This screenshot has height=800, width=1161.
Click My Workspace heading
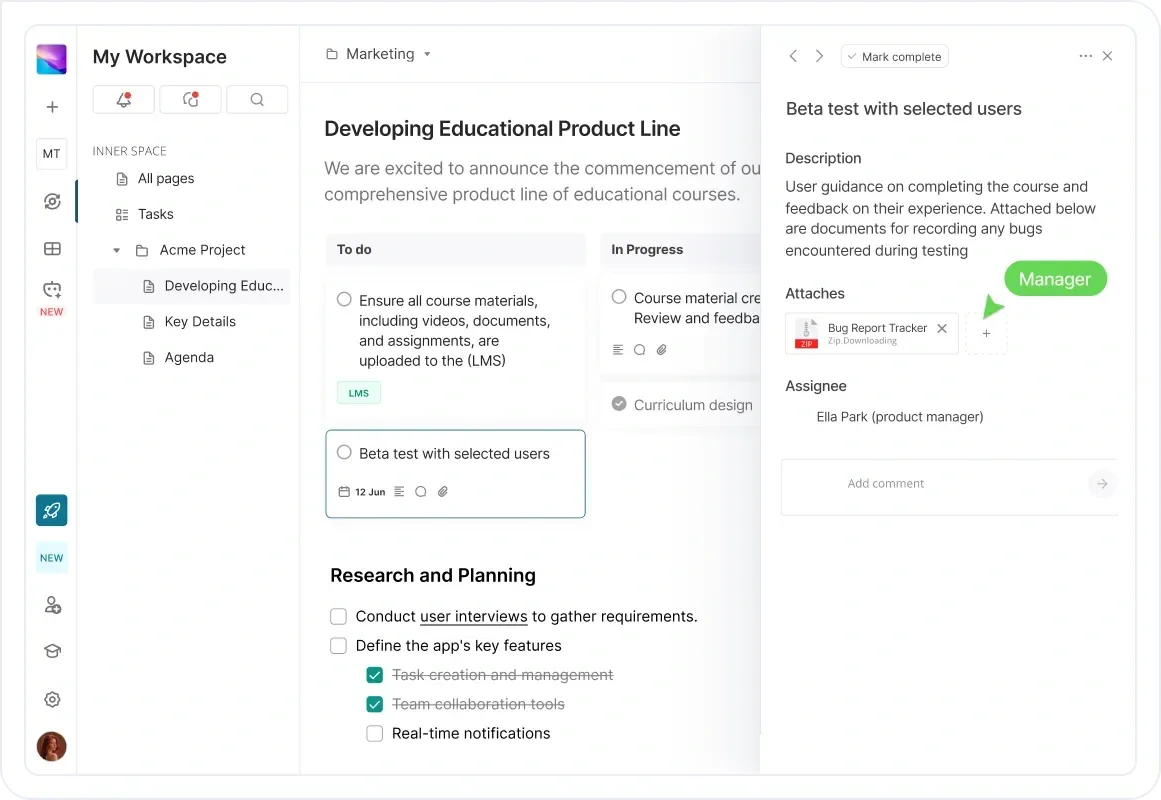[x=159, y=57]
